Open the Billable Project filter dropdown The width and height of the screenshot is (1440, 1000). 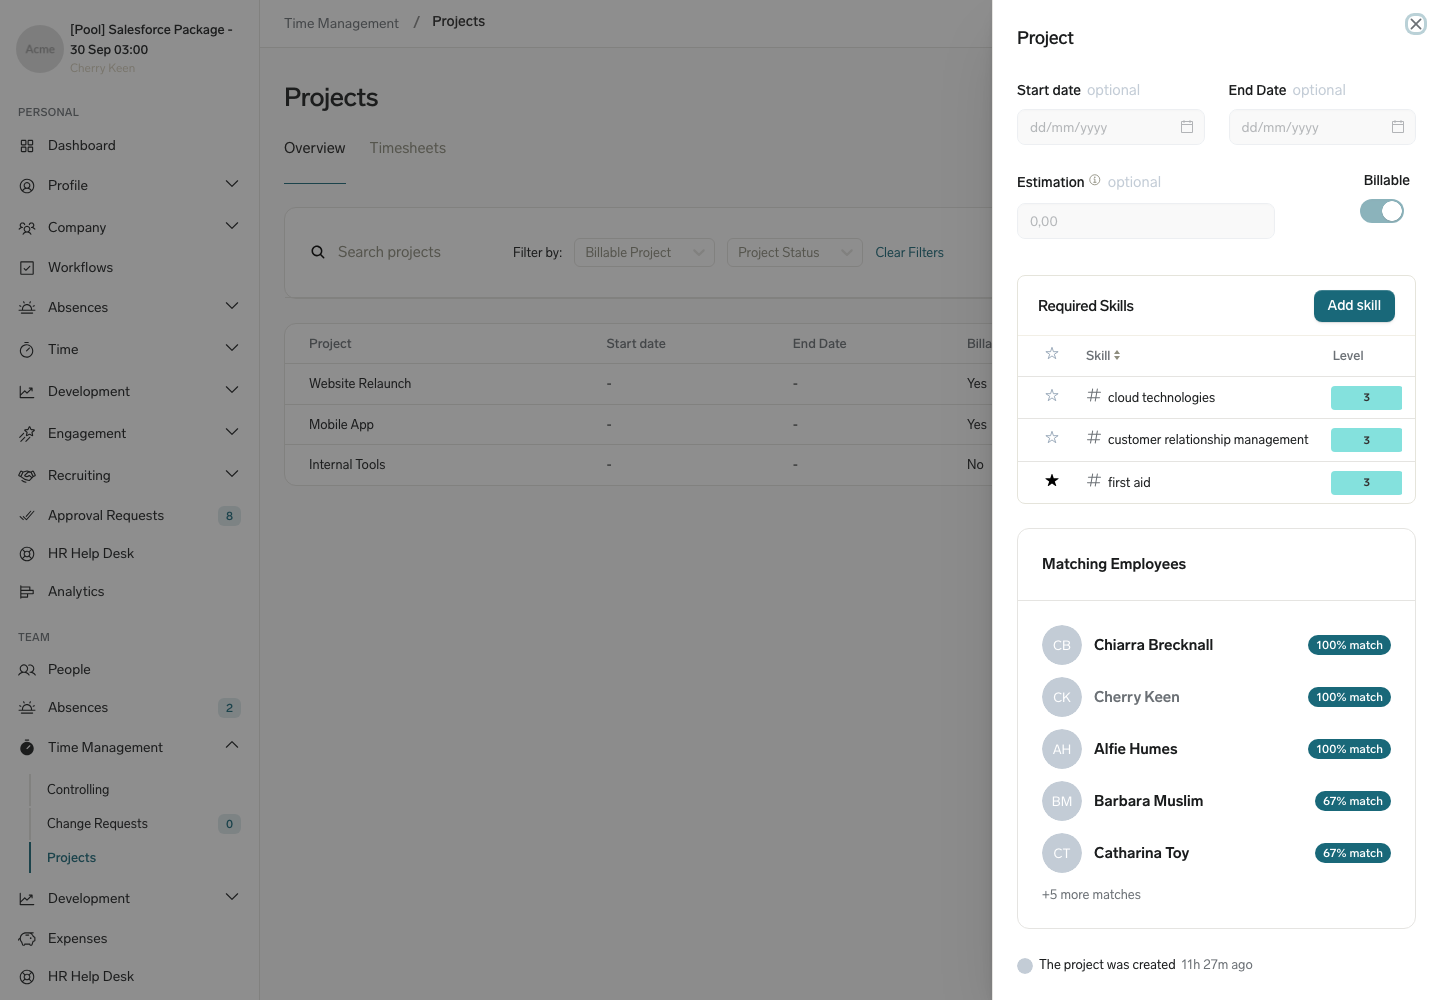coord(644,252)
